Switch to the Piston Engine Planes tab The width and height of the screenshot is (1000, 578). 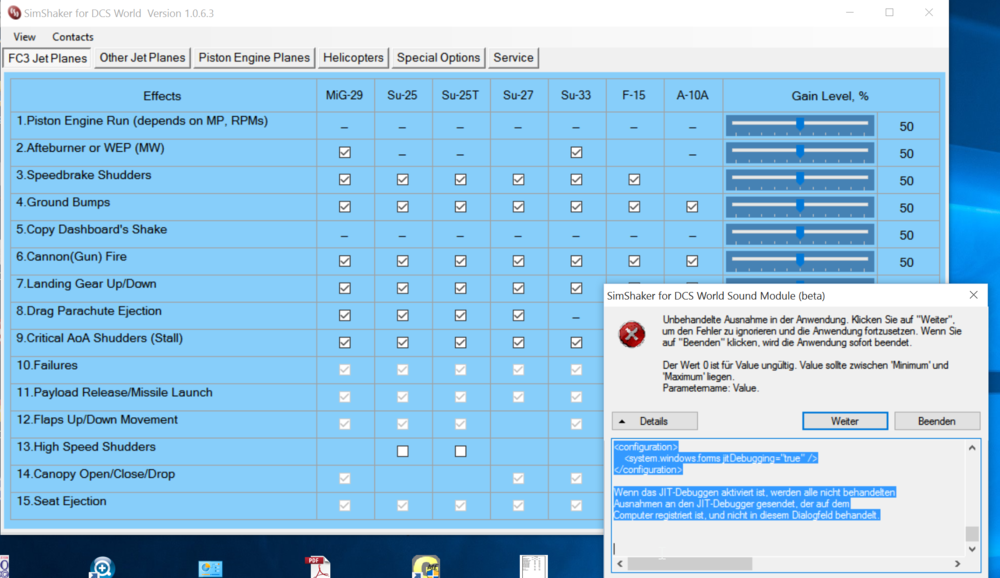(x=254, y=57)
